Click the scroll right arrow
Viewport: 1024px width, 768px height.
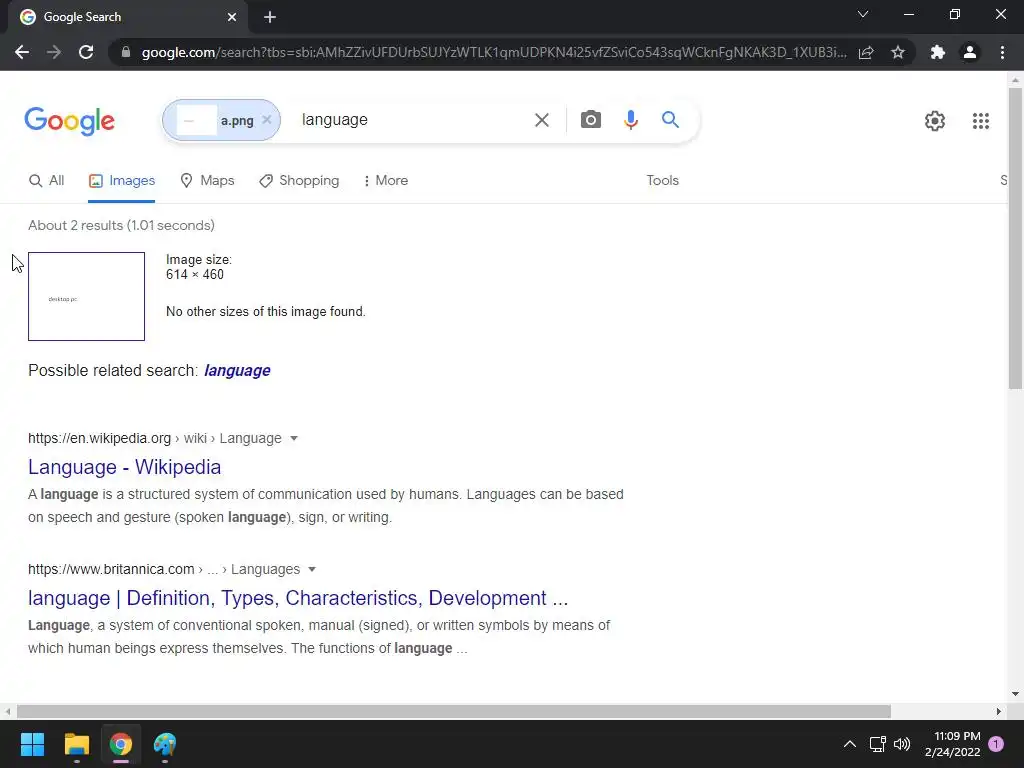pos(999,711)
